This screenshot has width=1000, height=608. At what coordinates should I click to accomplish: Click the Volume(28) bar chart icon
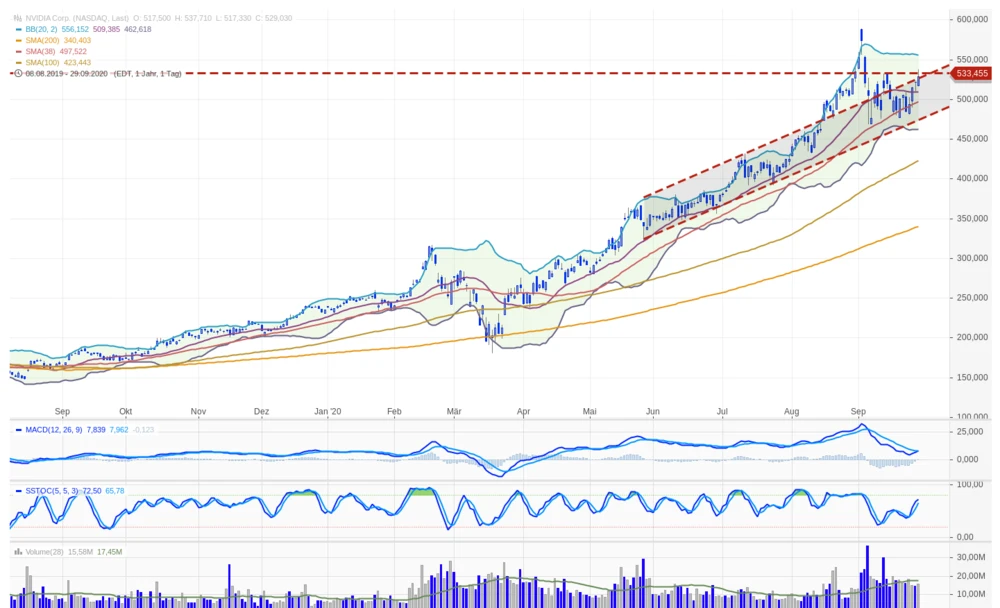(x=17, y=552)
